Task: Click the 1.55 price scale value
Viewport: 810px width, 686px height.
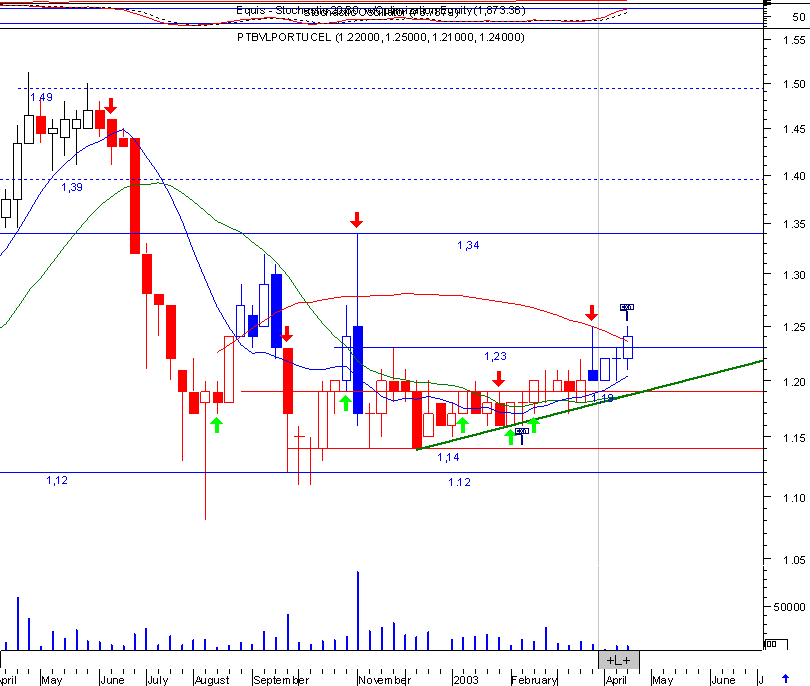Action: [x=794, y=40]
